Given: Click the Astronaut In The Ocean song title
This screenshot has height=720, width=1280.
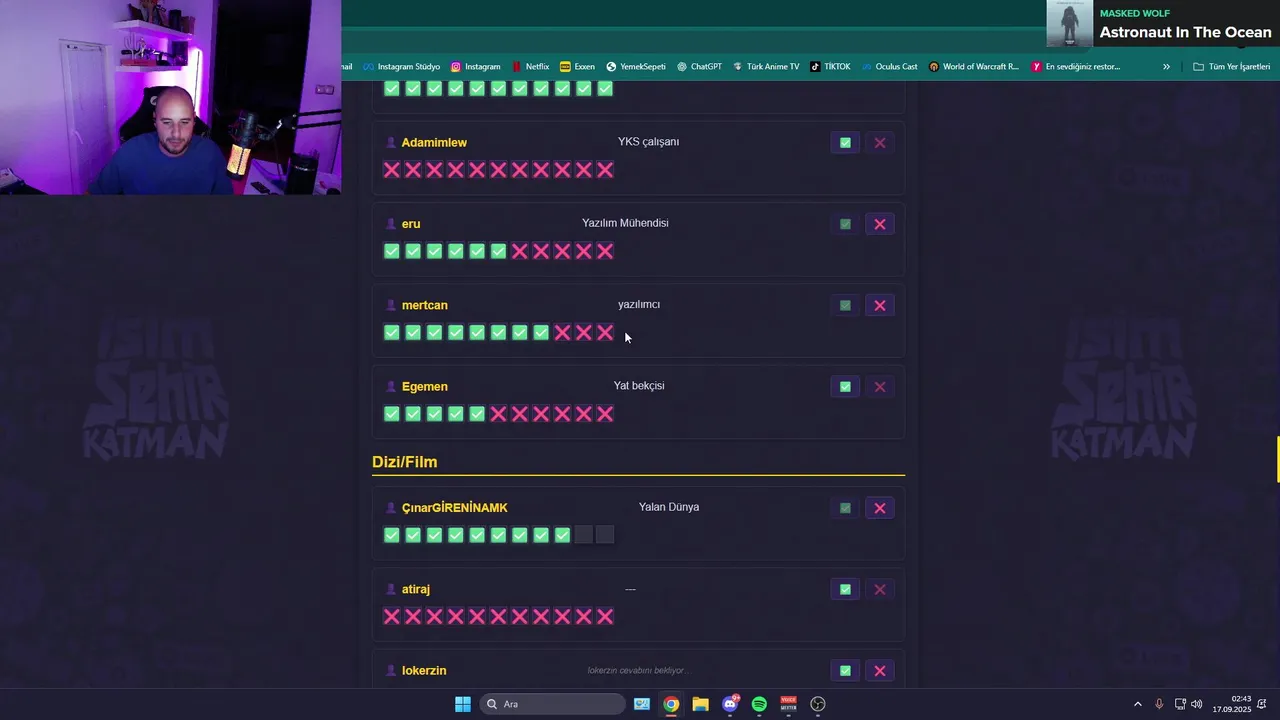Looking at the screenshot, I should (x=1185, y=32).
